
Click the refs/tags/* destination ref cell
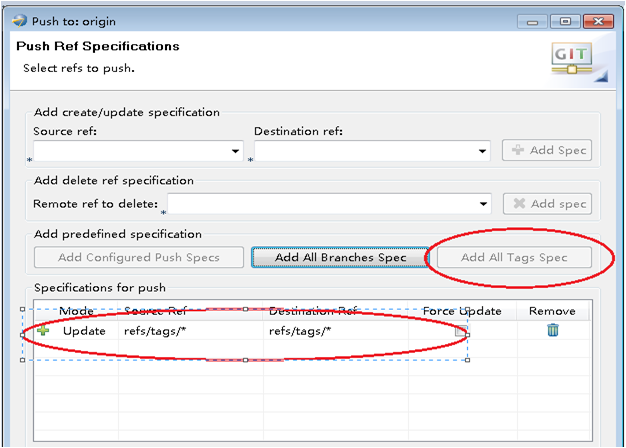[x=299, y=331]
